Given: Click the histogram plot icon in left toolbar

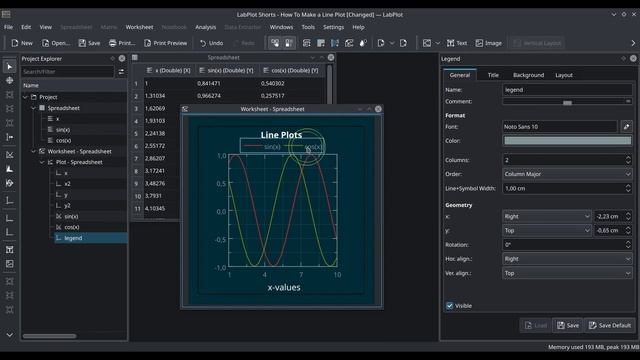Looking at the screenshot, I should click(9, 169).
